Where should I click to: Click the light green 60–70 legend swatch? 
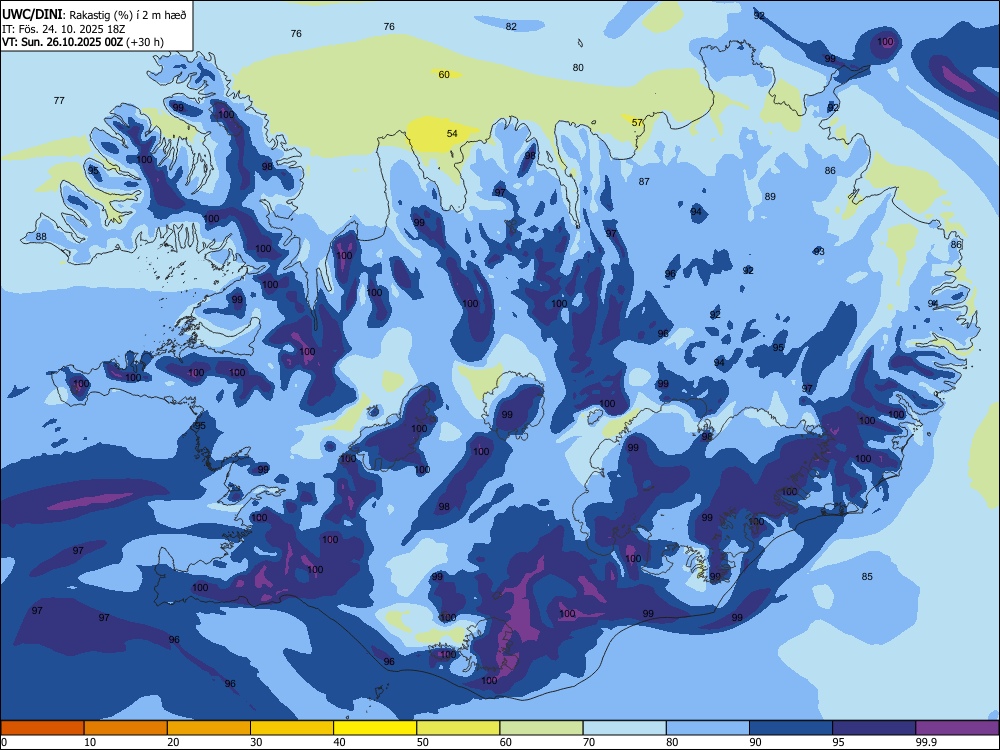click(541, 728)
